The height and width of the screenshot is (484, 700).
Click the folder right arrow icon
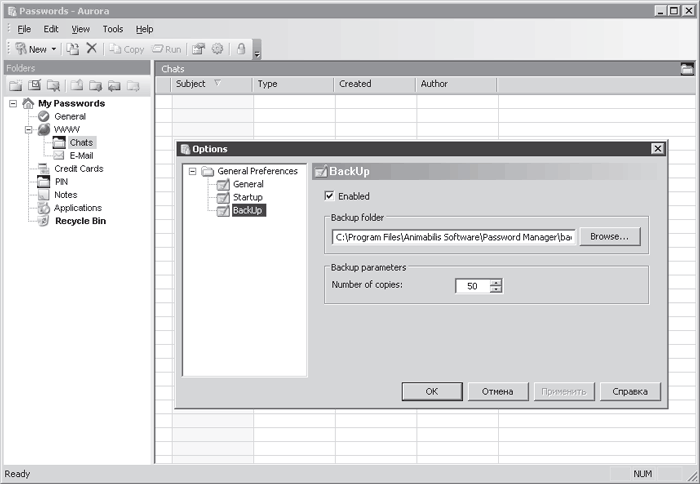tap(133, 85)
